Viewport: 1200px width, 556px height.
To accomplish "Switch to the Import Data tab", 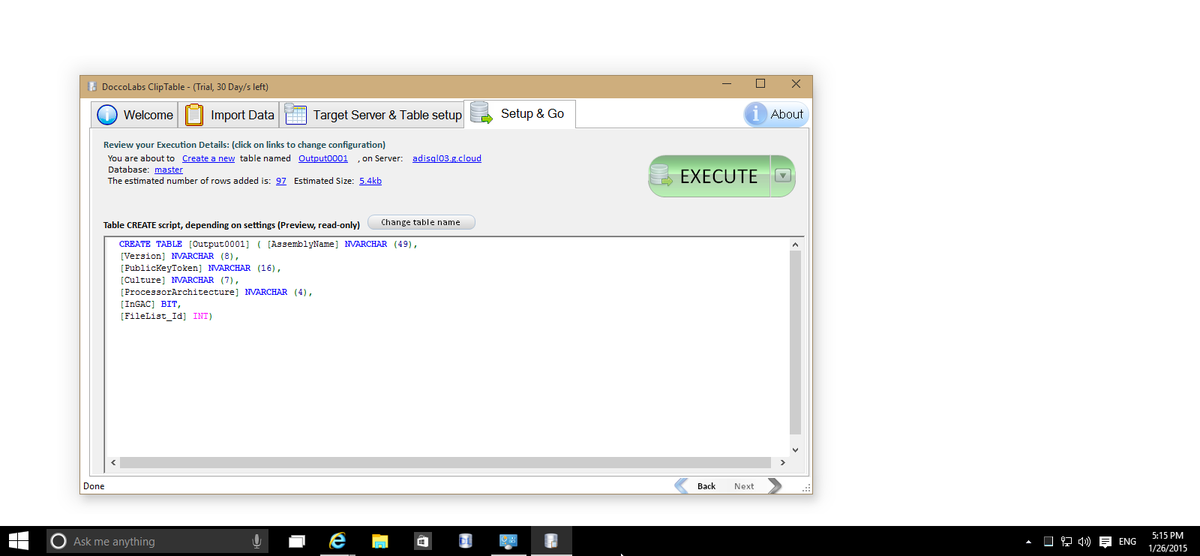I will pyautogui.click(x=230, y=115).
